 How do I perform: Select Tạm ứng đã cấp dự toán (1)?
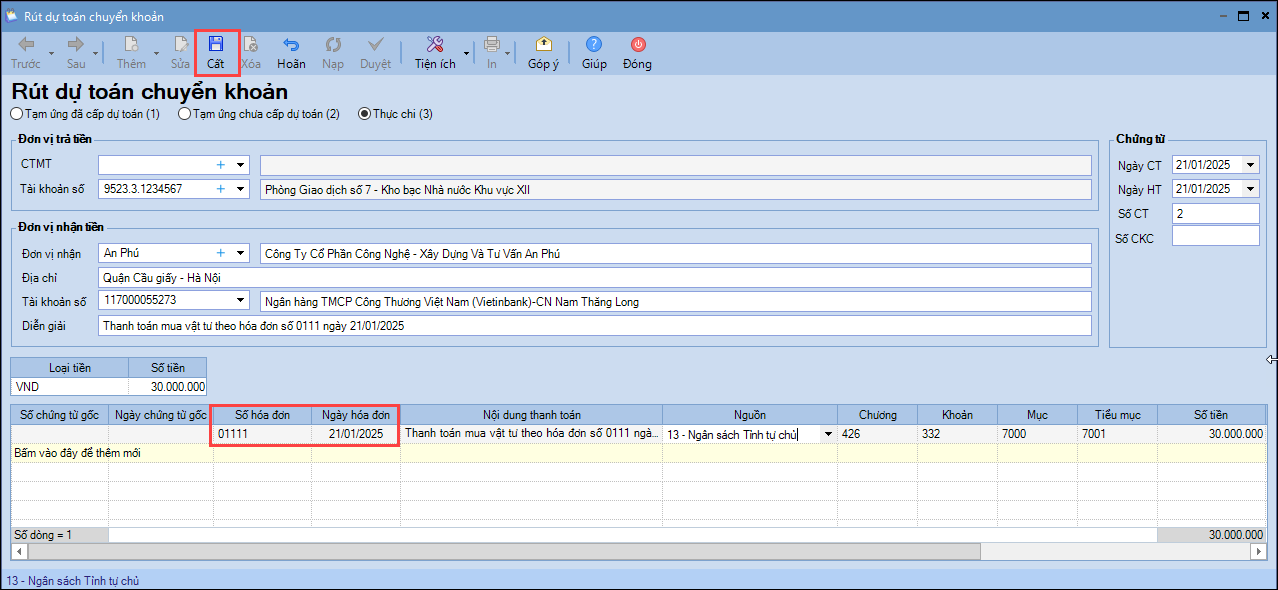(x=85, y=114)
